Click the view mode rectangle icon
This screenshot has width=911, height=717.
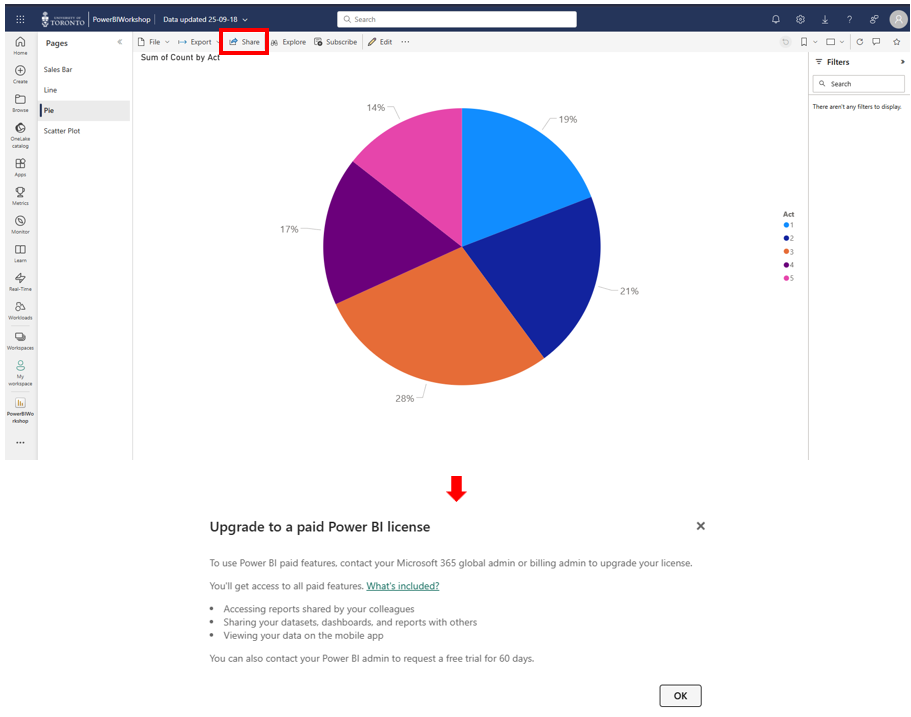point(831,42)
